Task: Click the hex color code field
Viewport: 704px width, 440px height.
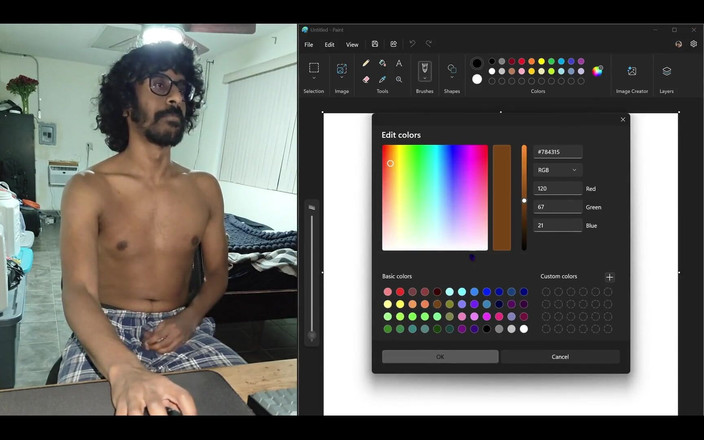Action: 557,152
